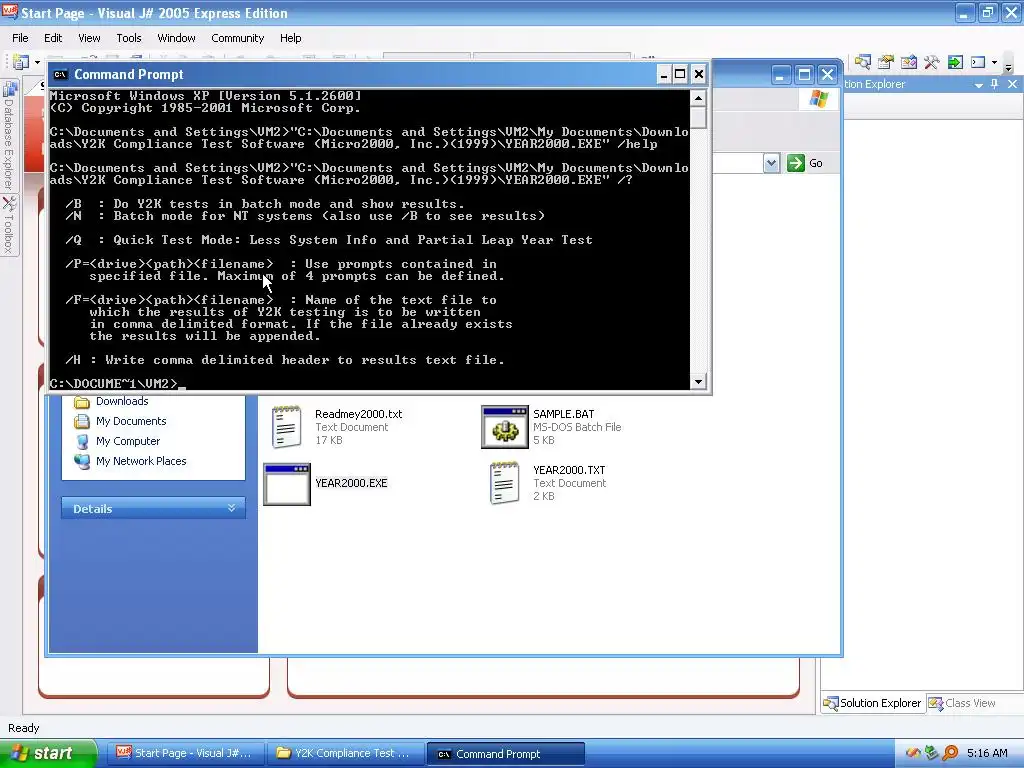Open the My Documents link in the Explorer sidebar
The width and height of the screenshot is (1024, 768).
131,421
